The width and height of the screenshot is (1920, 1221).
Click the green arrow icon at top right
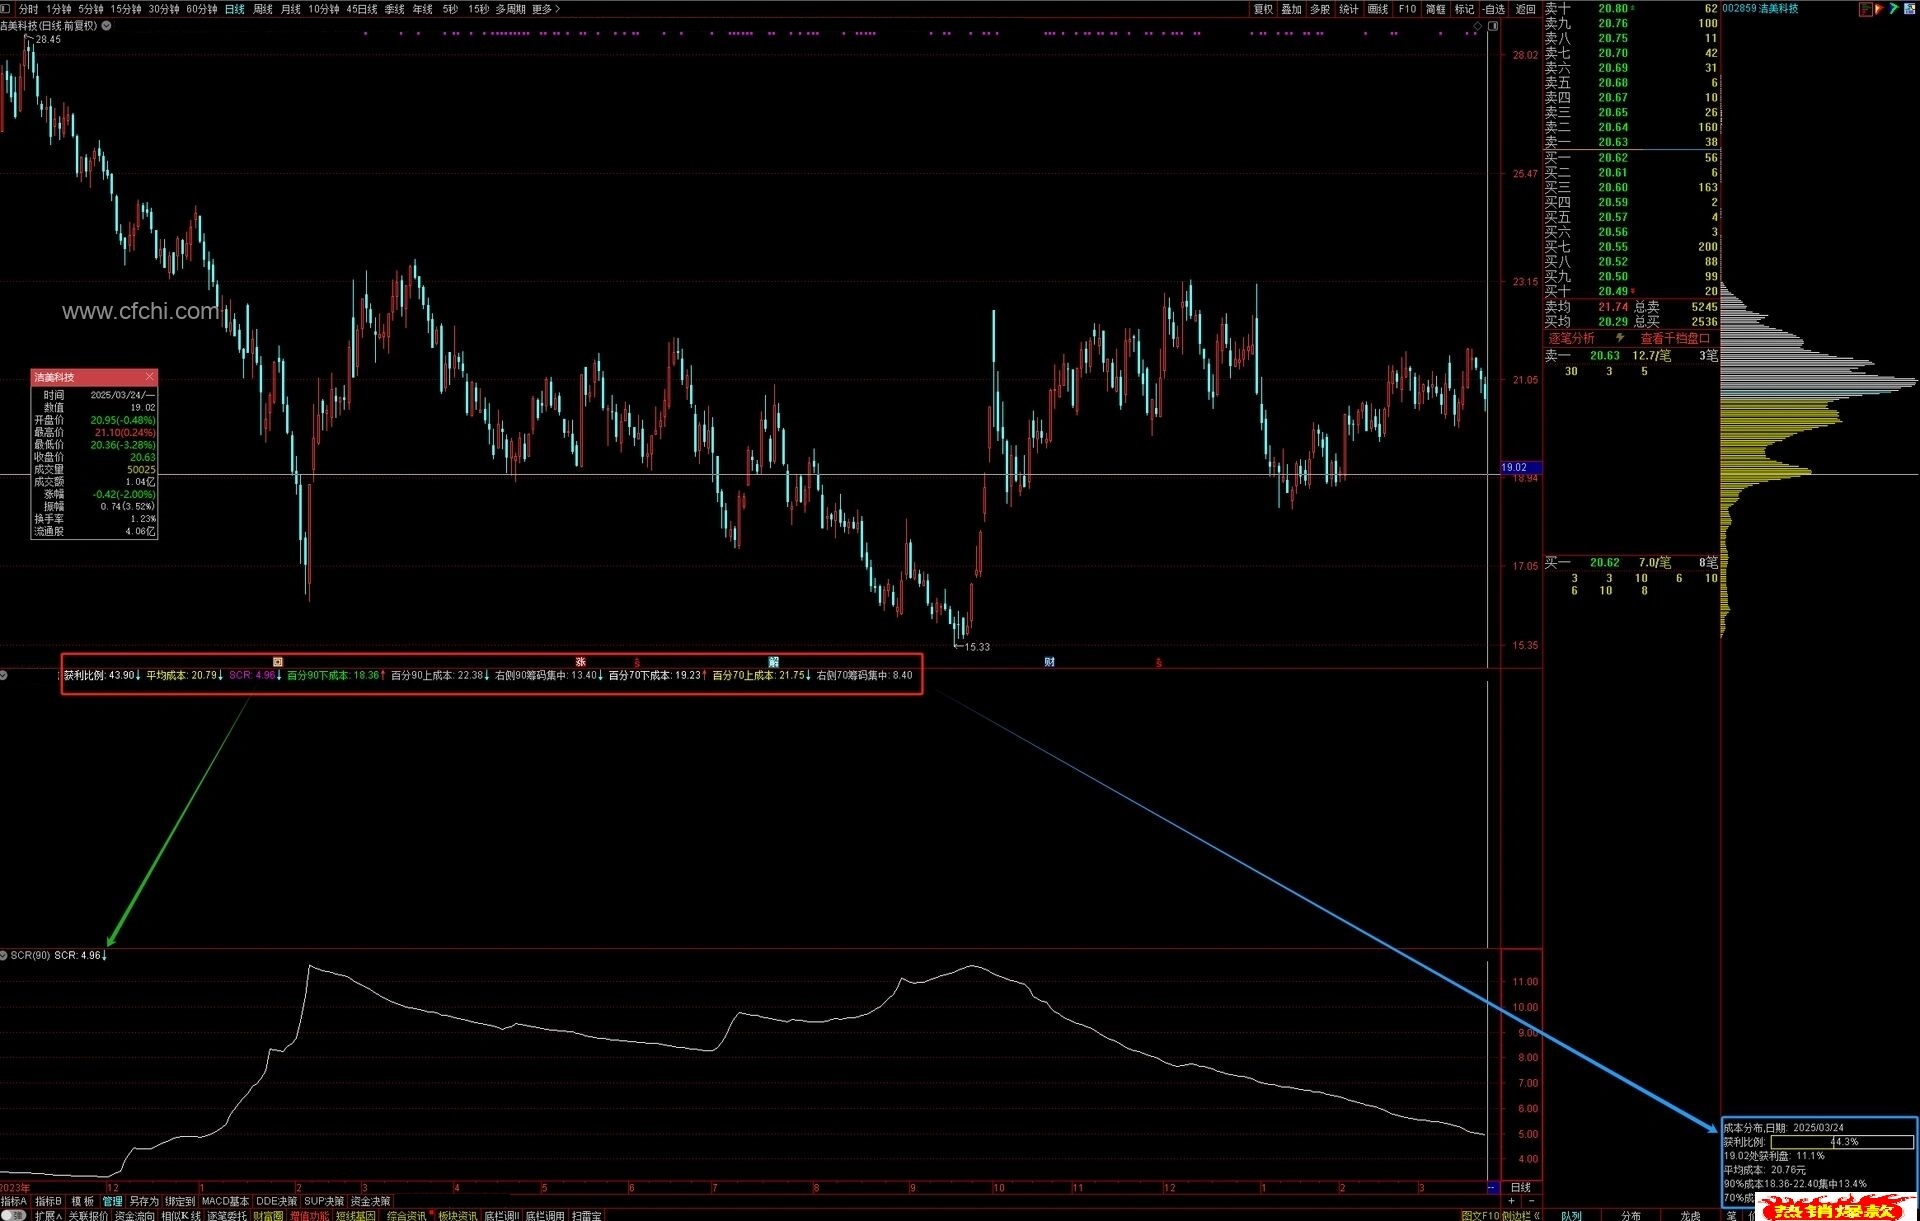click(1894, 9)
